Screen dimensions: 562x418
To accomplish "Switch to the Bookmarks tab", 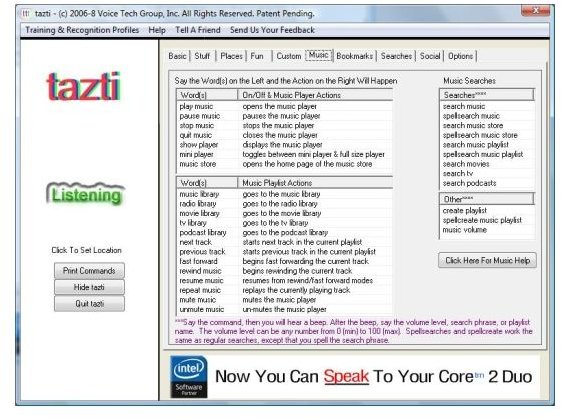I will coord(354,56).
